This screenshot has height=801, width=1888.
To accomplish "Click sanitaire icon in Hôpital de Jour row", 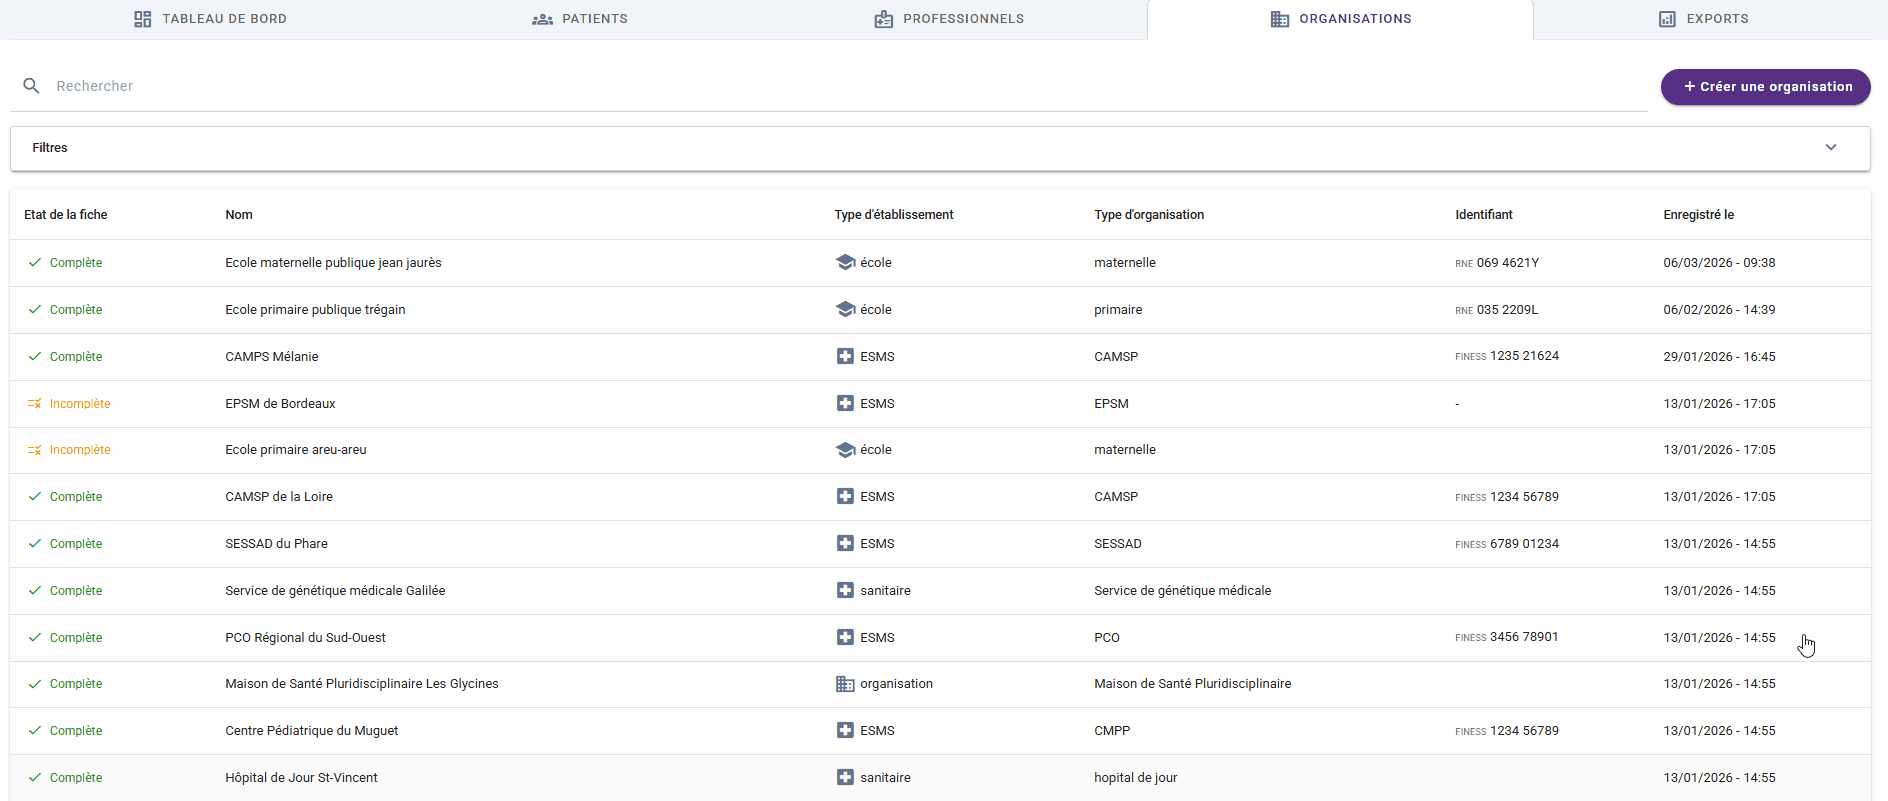I will tap(845, 778).
